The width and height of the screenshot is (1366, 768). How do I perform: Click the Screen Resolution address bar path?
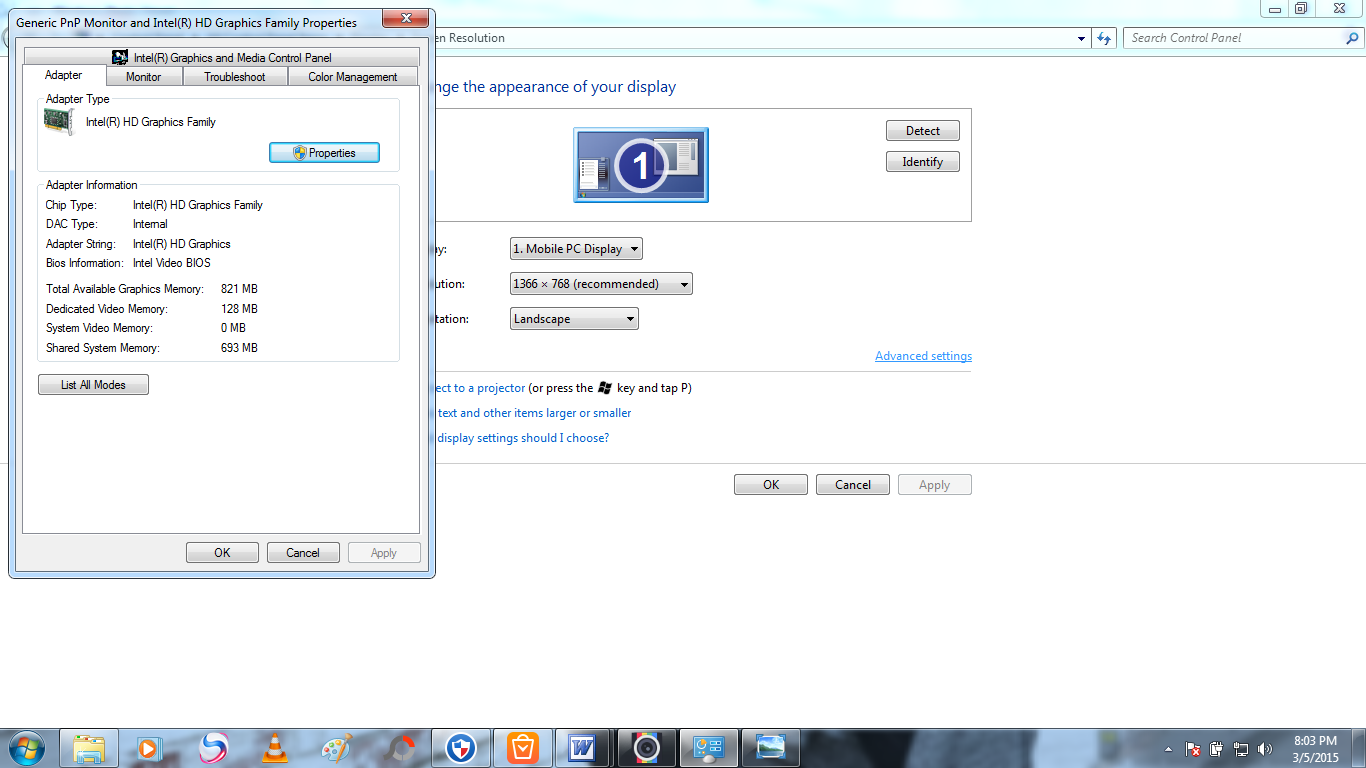(x=470, y=38)
